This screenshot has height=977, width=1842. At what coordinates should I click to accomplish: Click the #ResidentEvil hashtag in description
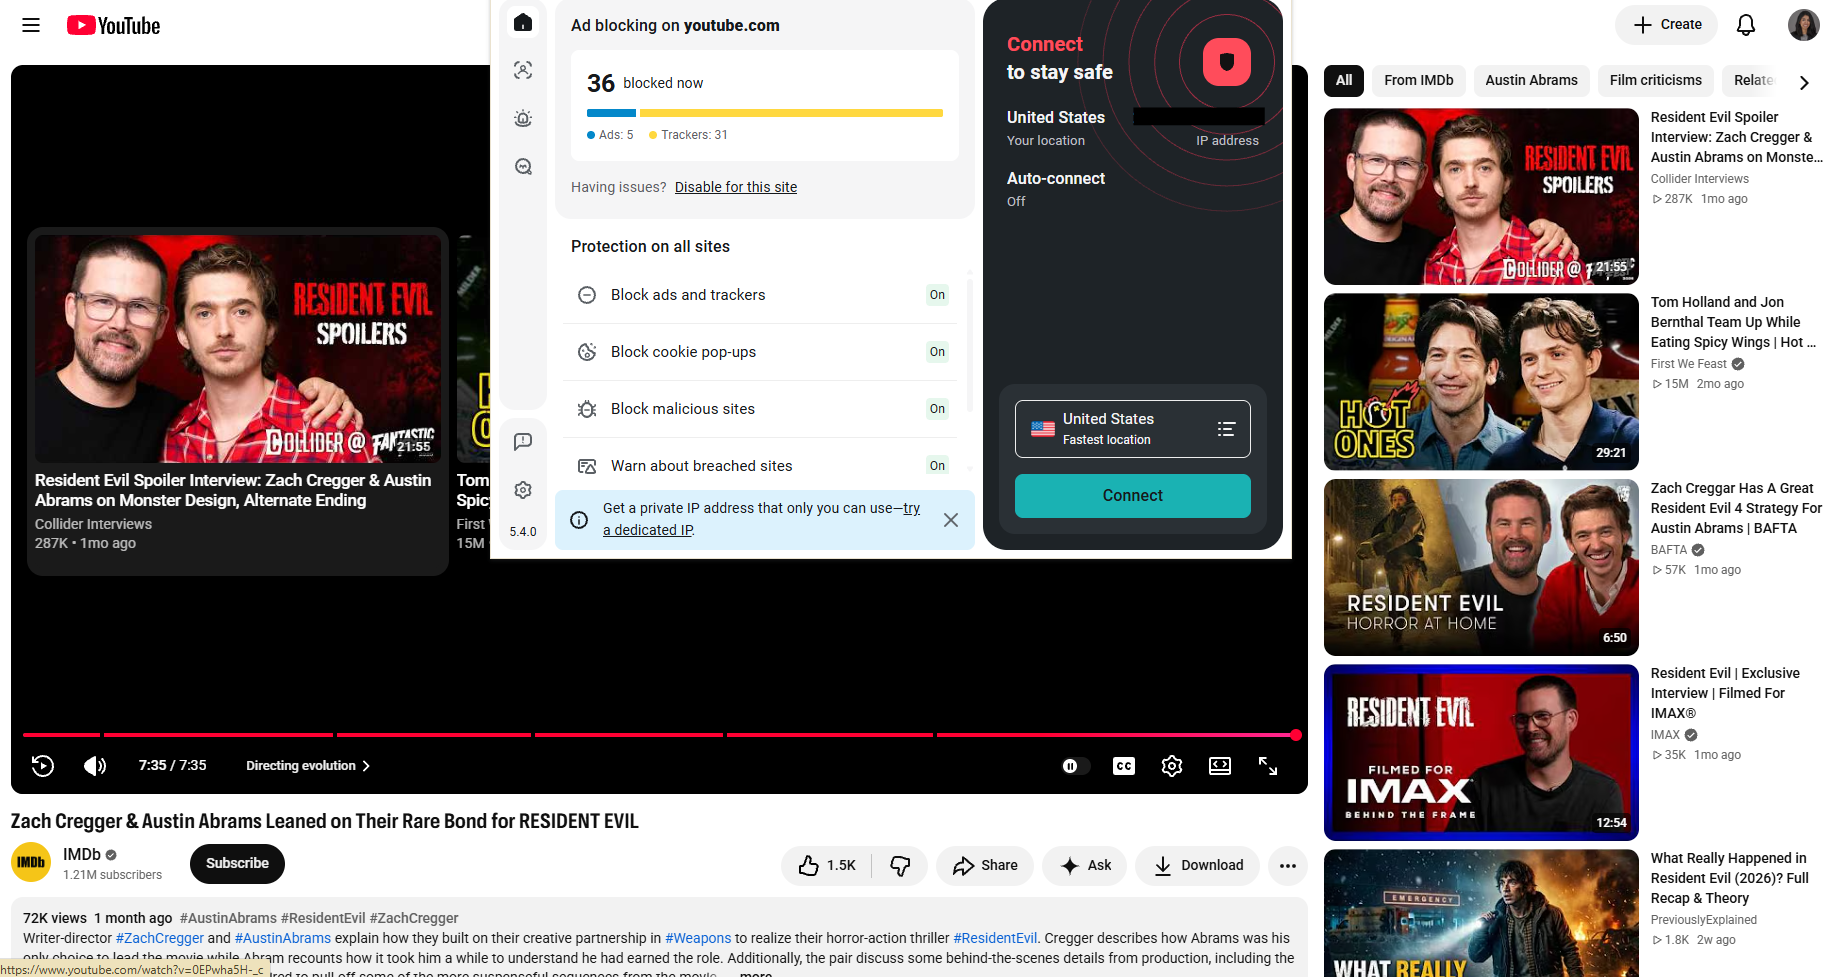(995, 938)
